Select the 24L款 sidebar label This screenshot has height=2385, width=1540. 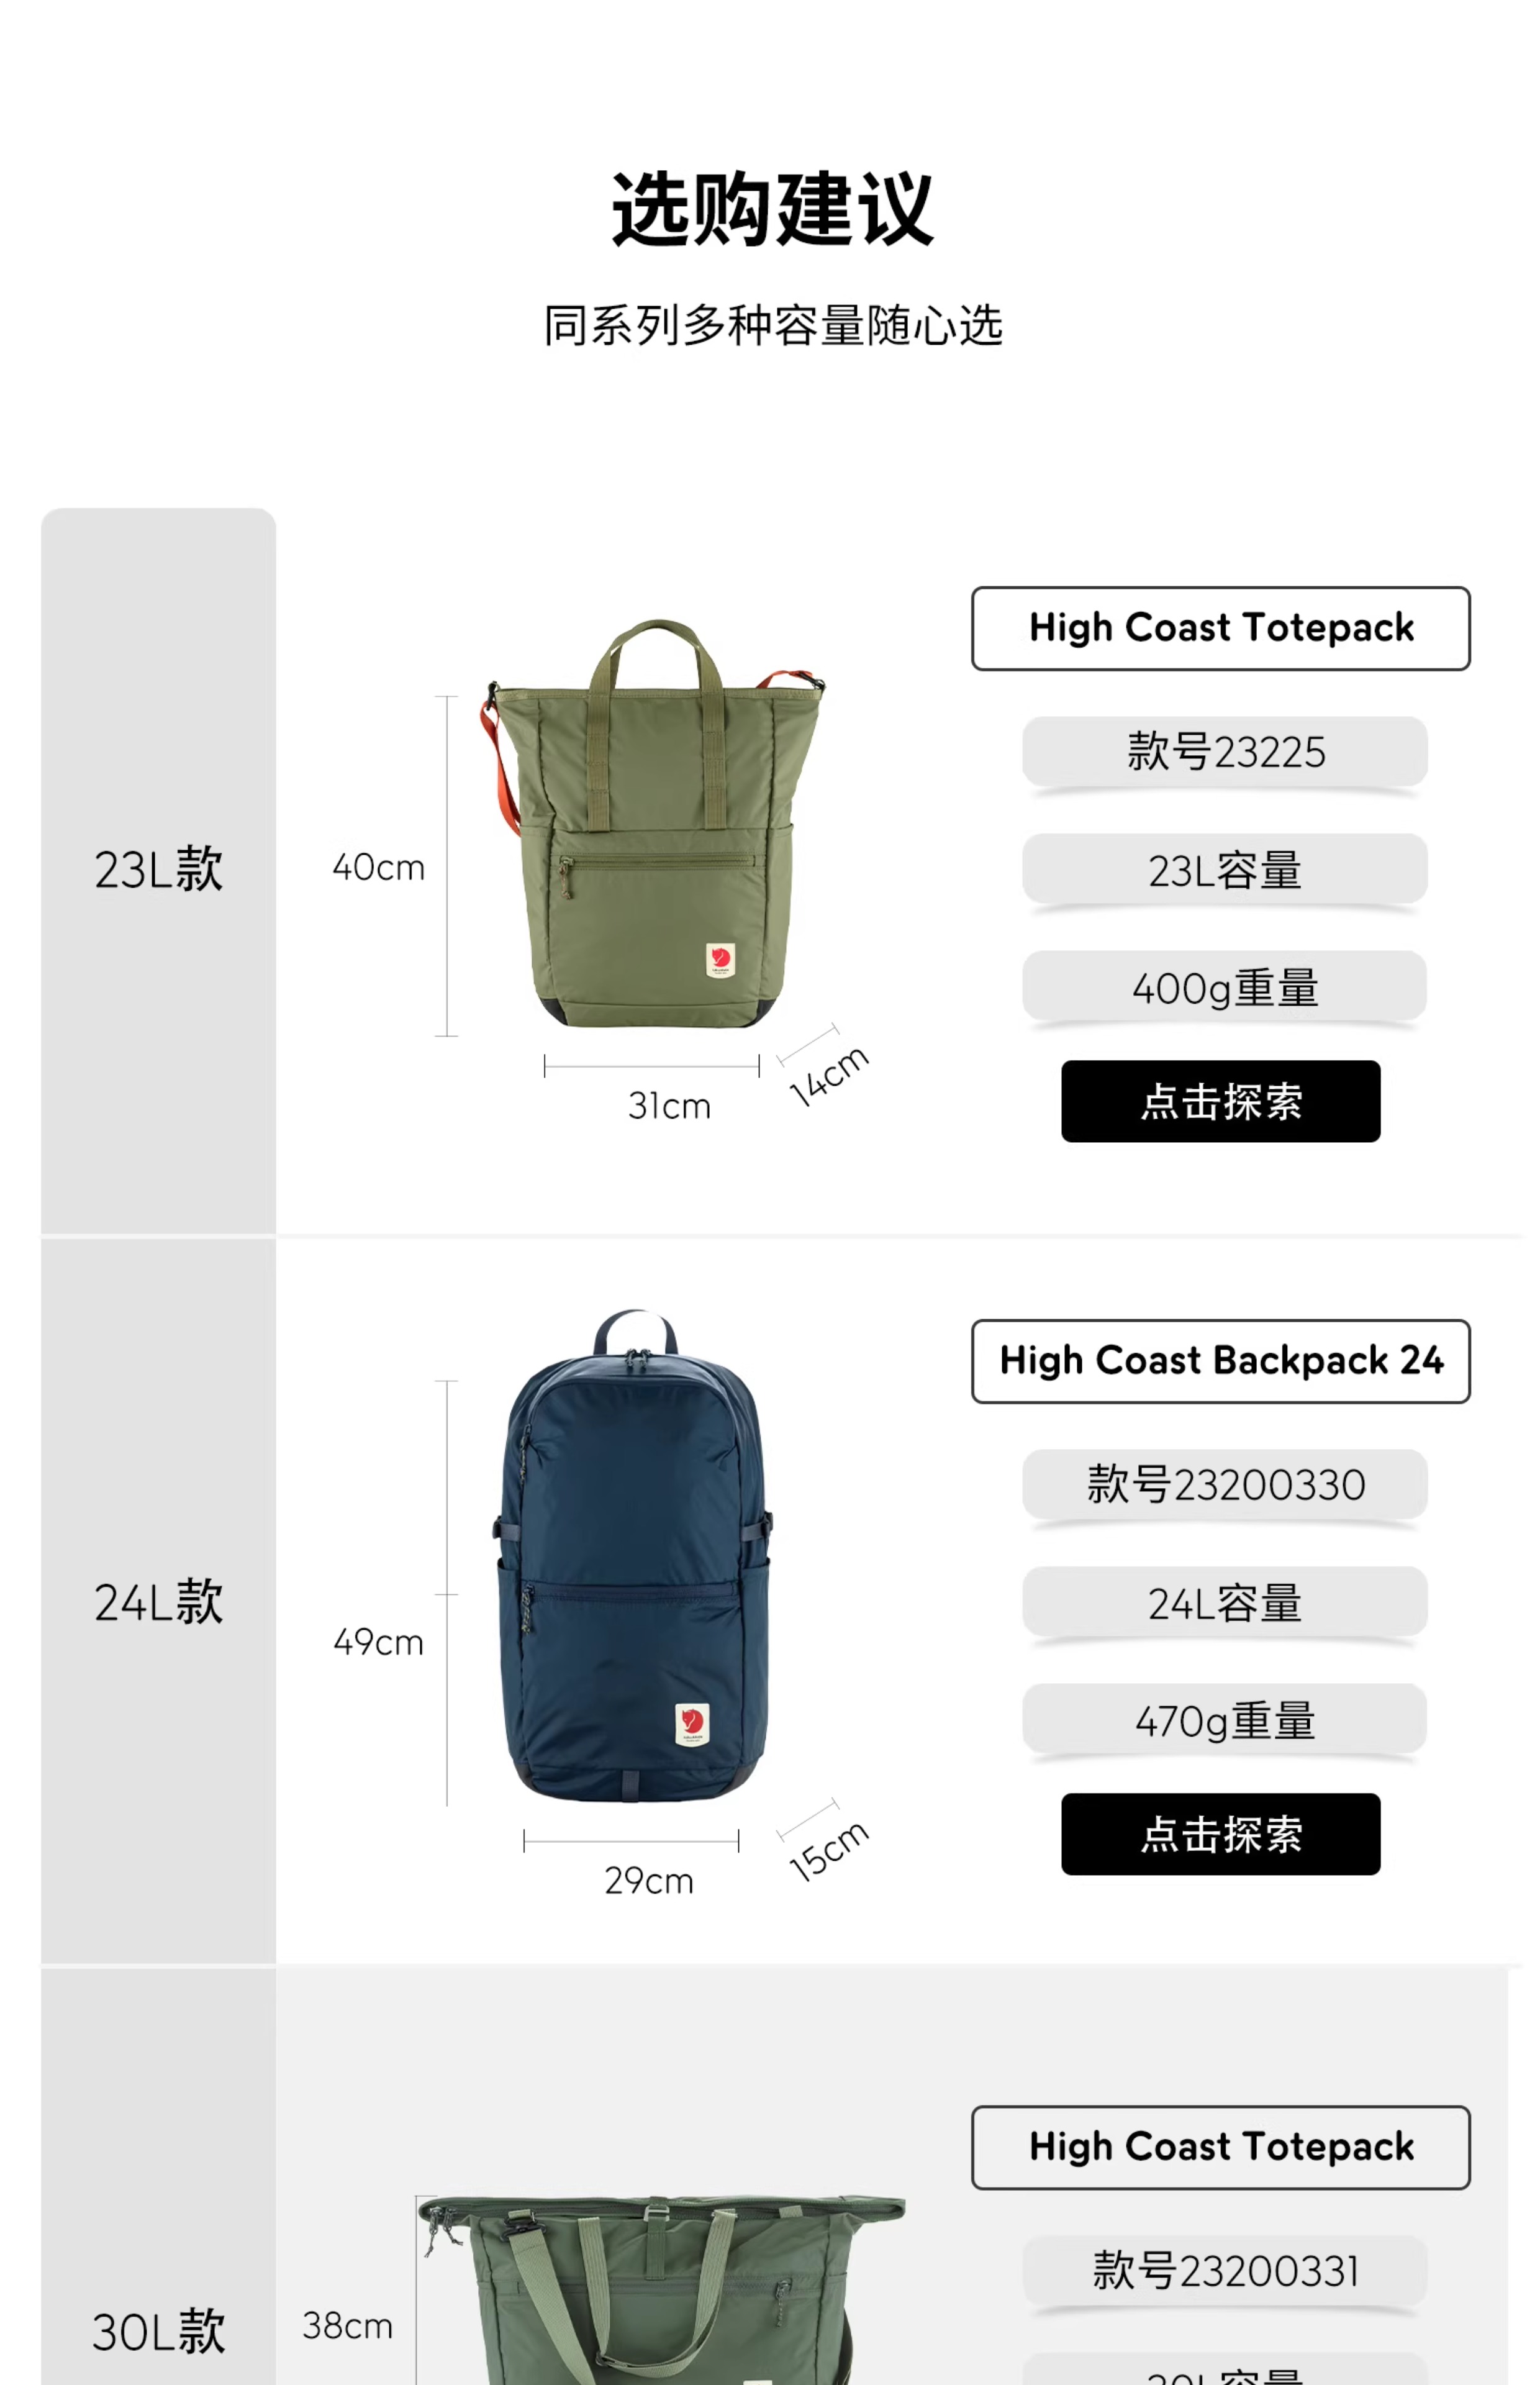(x=158, y=1602)
